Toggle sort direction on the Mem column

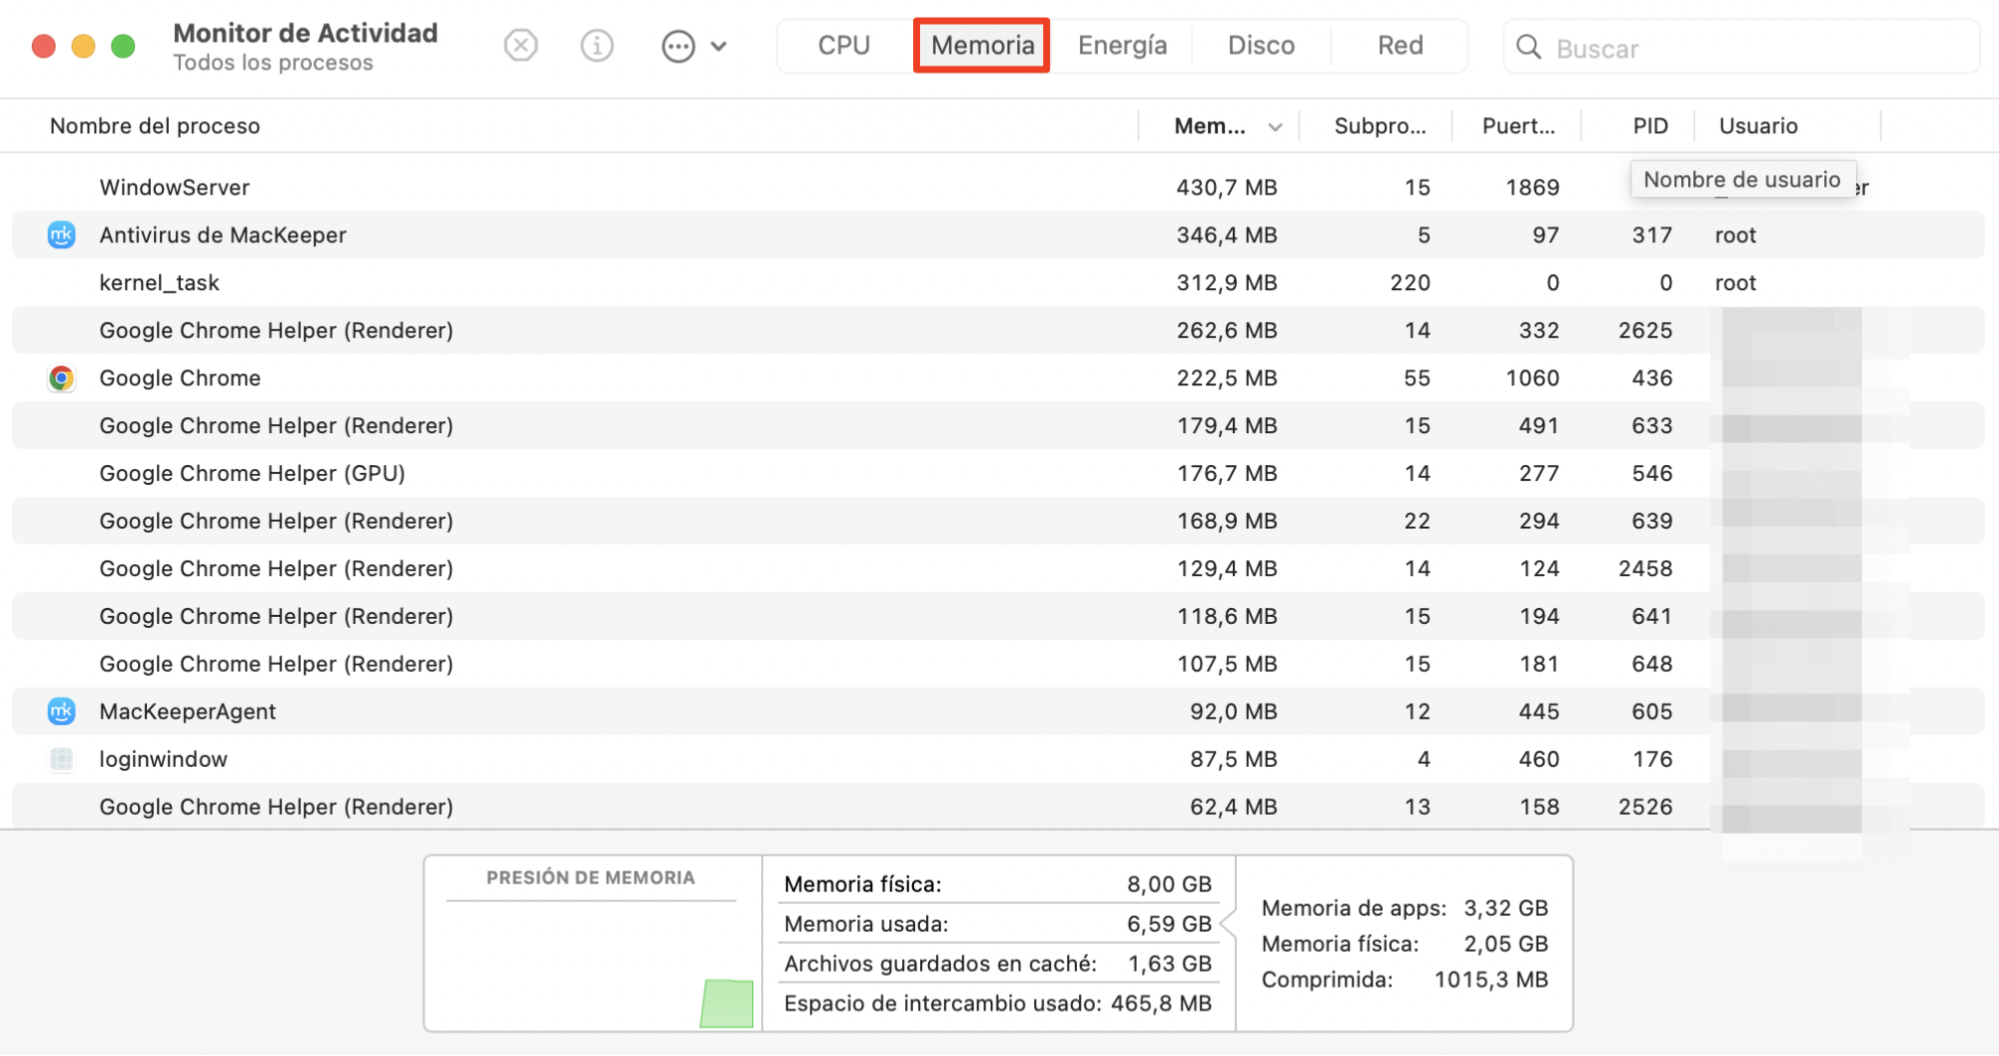[x=1210, y=125]
